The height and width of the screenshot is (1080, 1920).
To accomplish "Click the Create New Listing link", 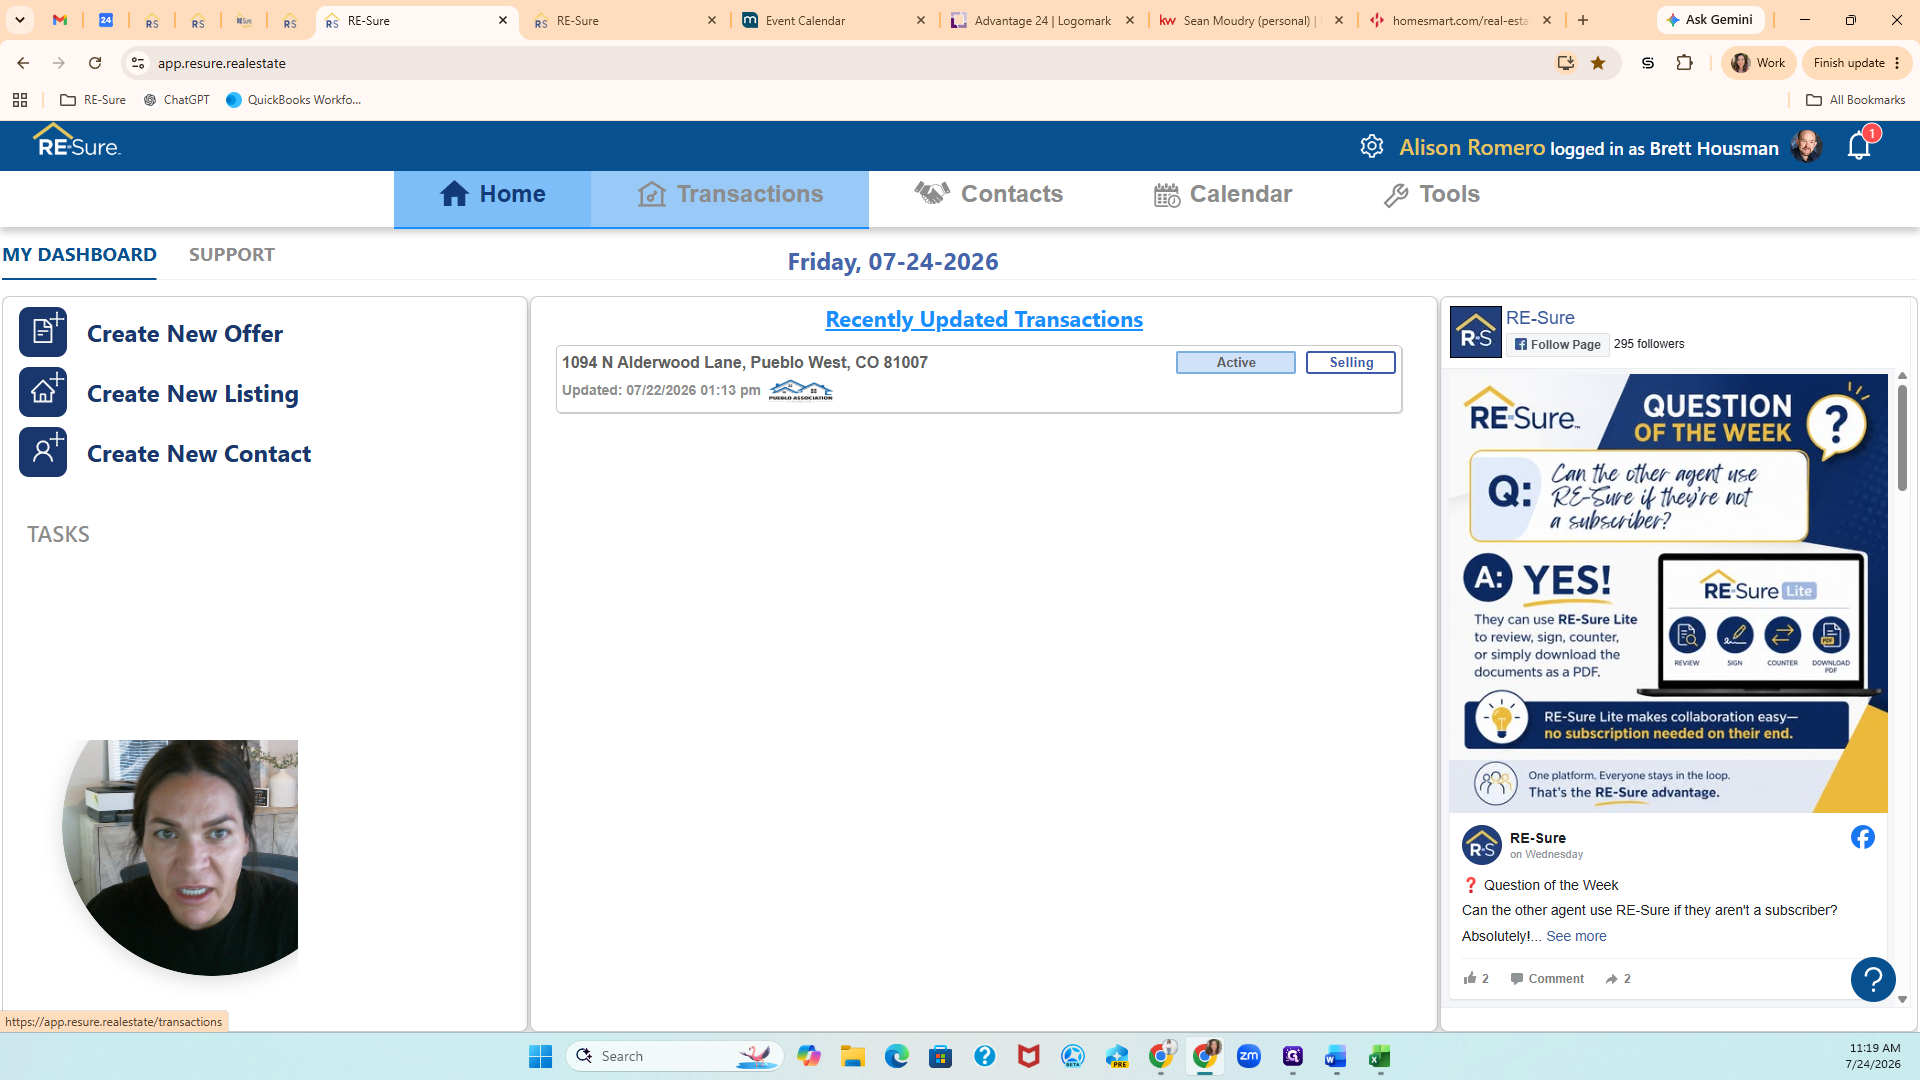I will (x=193, y=394).
